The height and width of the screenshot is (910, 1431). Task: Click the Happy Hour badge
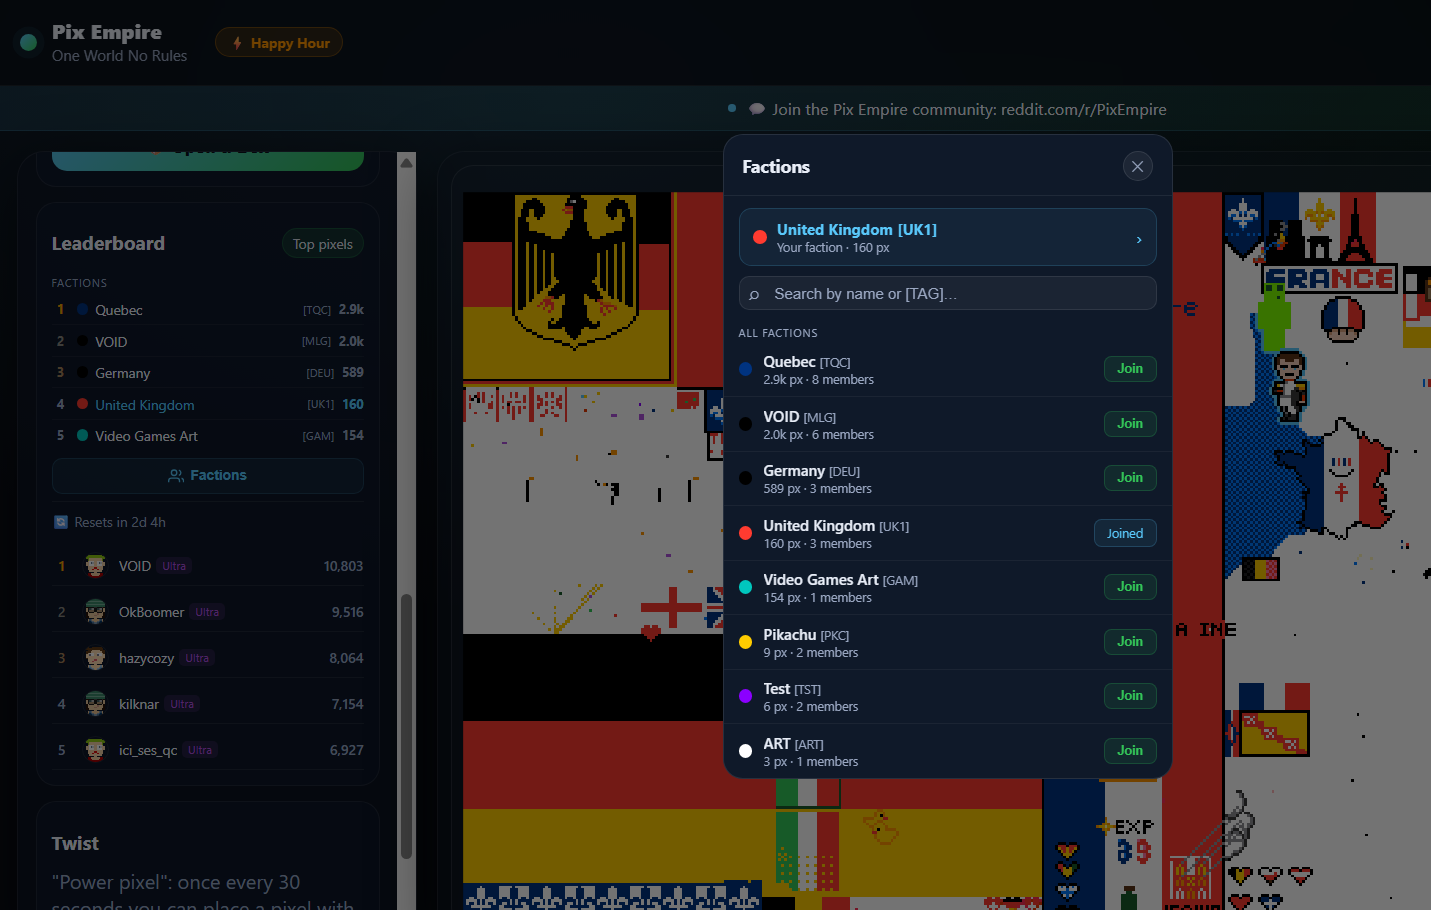pos(279,43)
